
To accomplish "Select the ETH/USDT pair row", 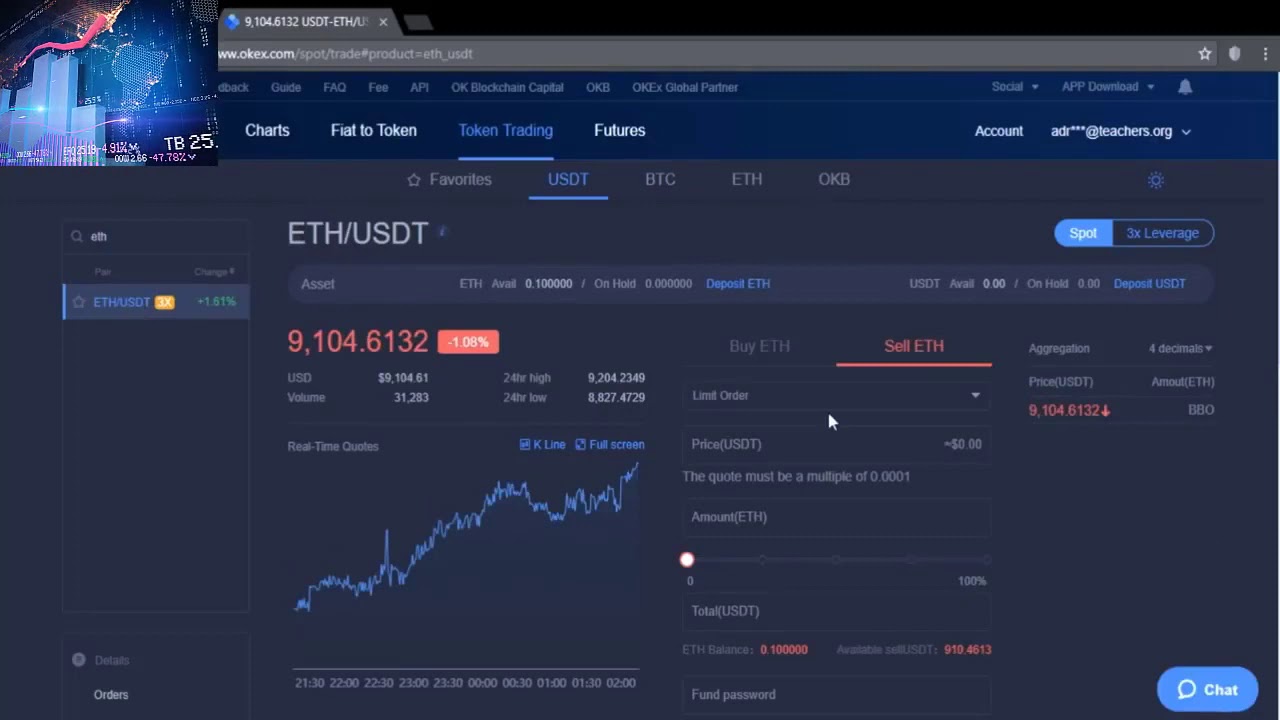I will pos(156,302).
